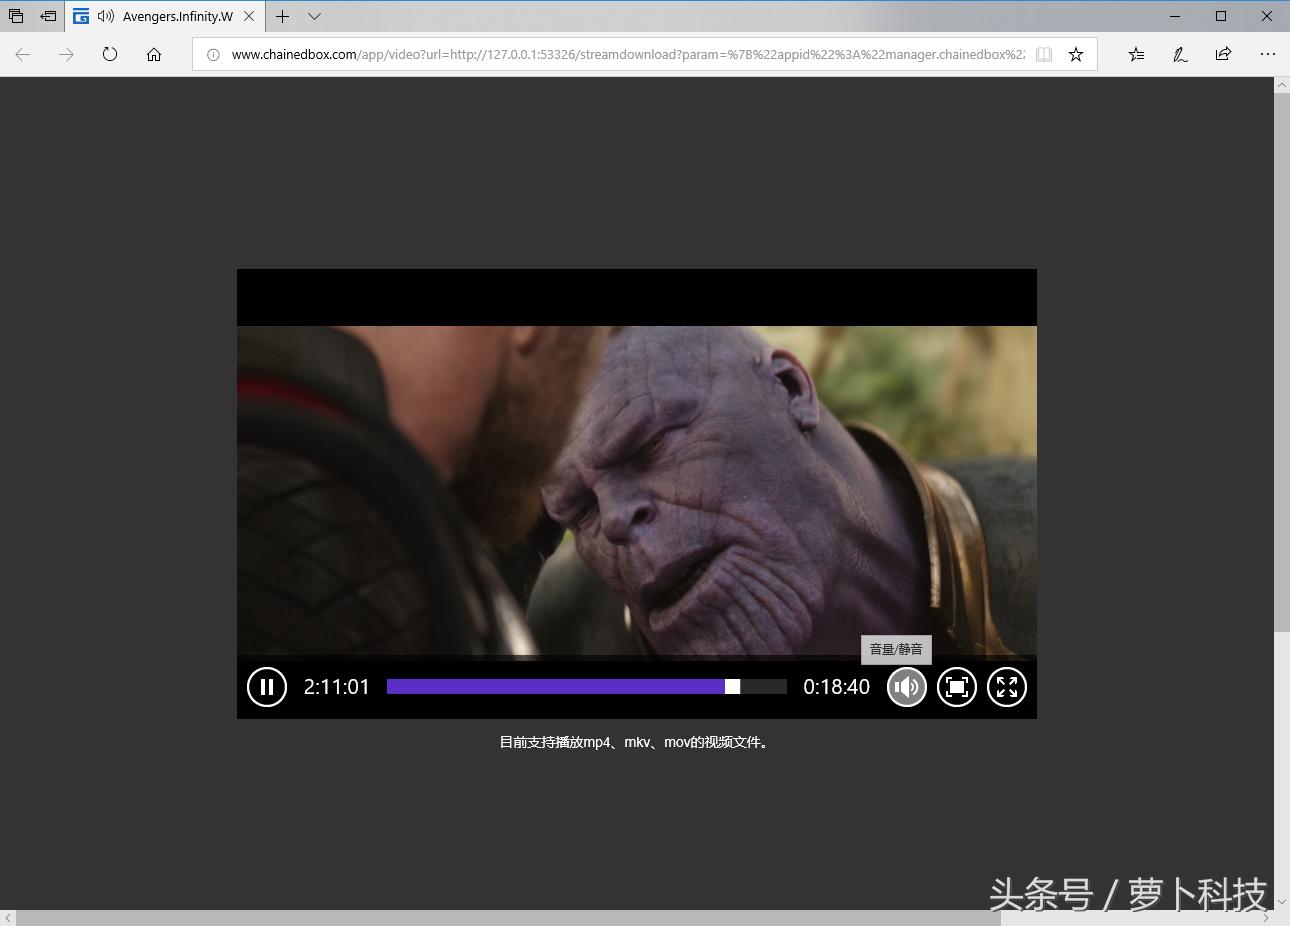The height and width of the screenshot is (926, 1290).
Task: Open reading view from address bar
Action: point(1044,54)
